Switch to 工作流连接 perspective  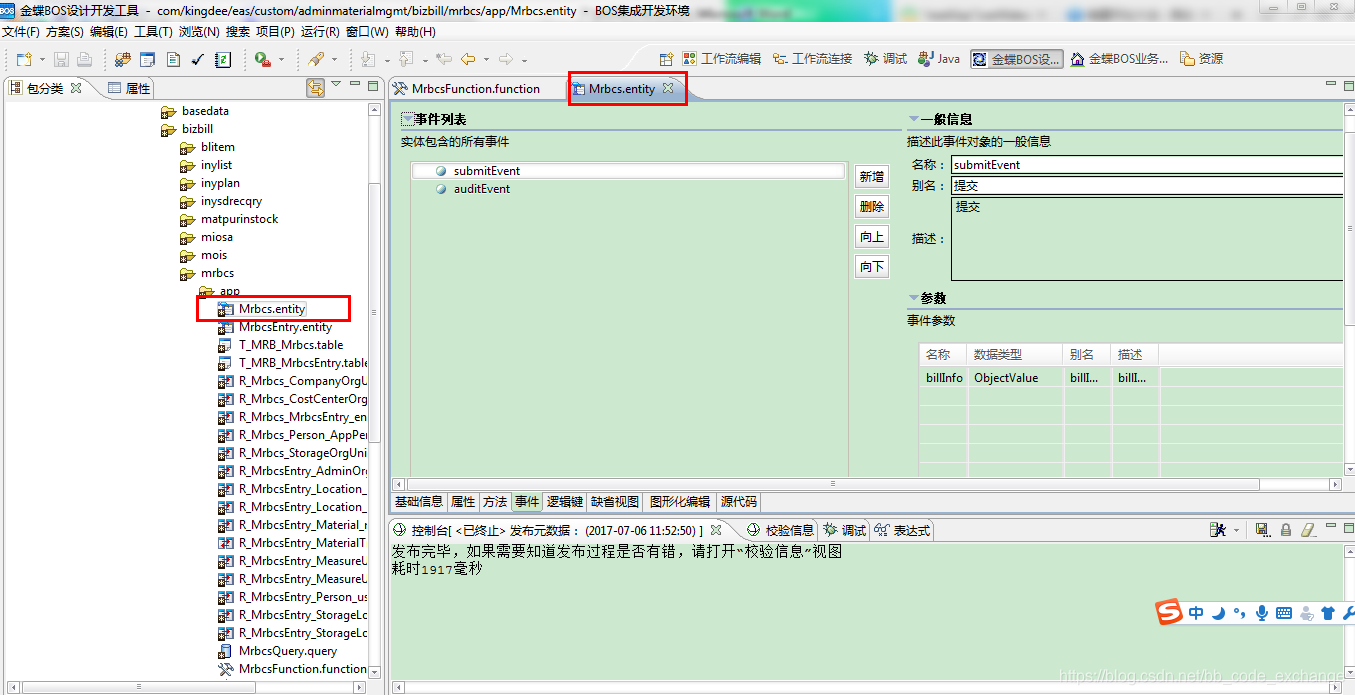[812, 59]
